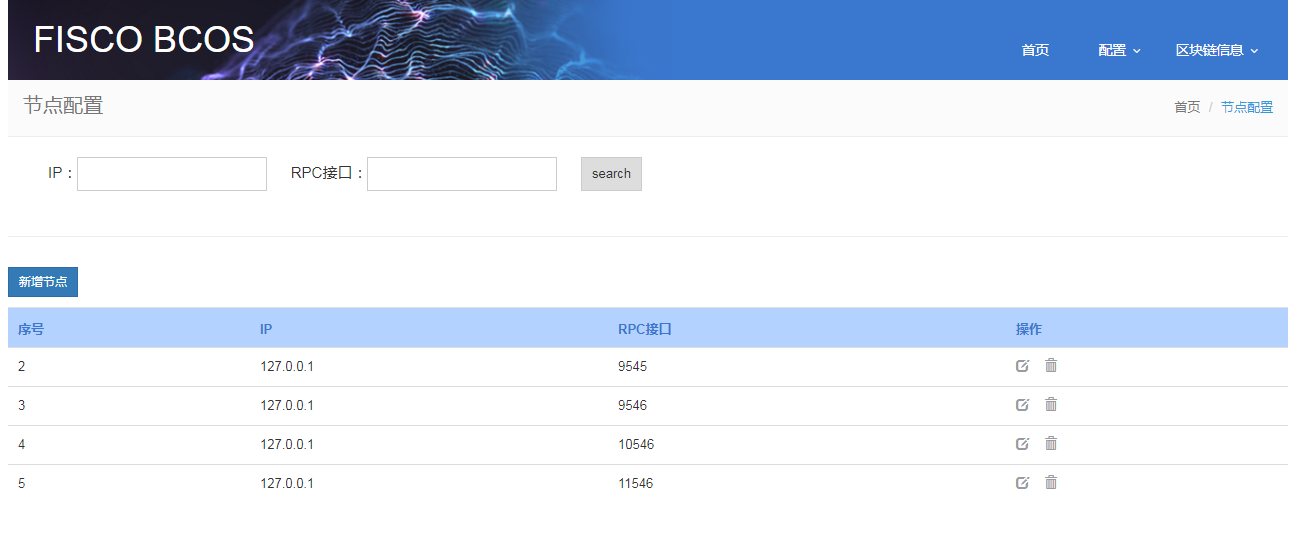The height and width of the screenshot is (534, 1301).
Task: Click the serial number 2 cell
Action: click(x=22, y=367)
